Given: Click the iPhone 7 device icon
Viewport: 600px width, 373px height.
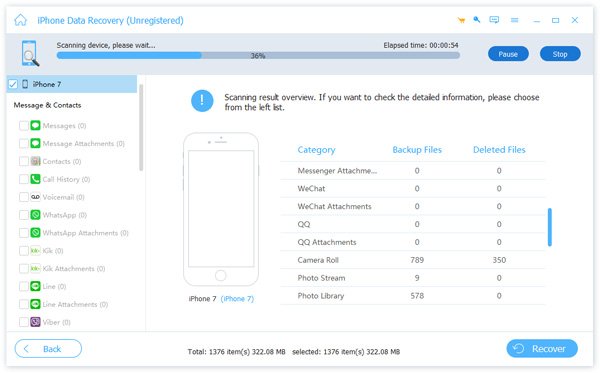Looking at the screenshot, I should click(x=25, y=84).
